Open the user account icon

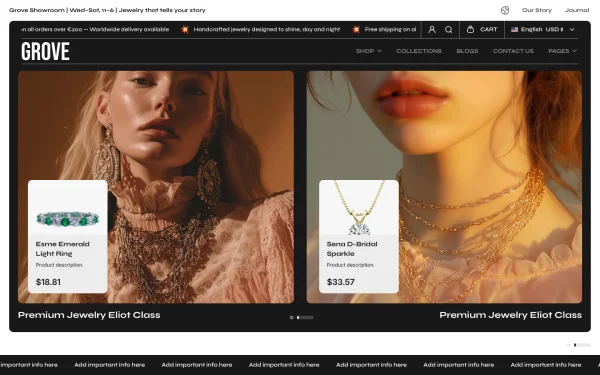[432, 29]
